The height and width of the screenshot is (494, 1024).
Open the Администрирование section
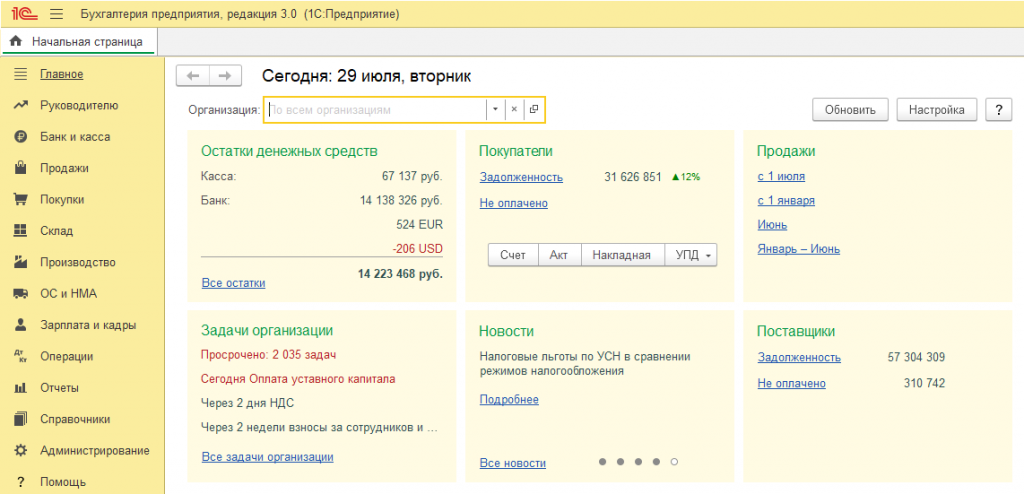(95, 450)
